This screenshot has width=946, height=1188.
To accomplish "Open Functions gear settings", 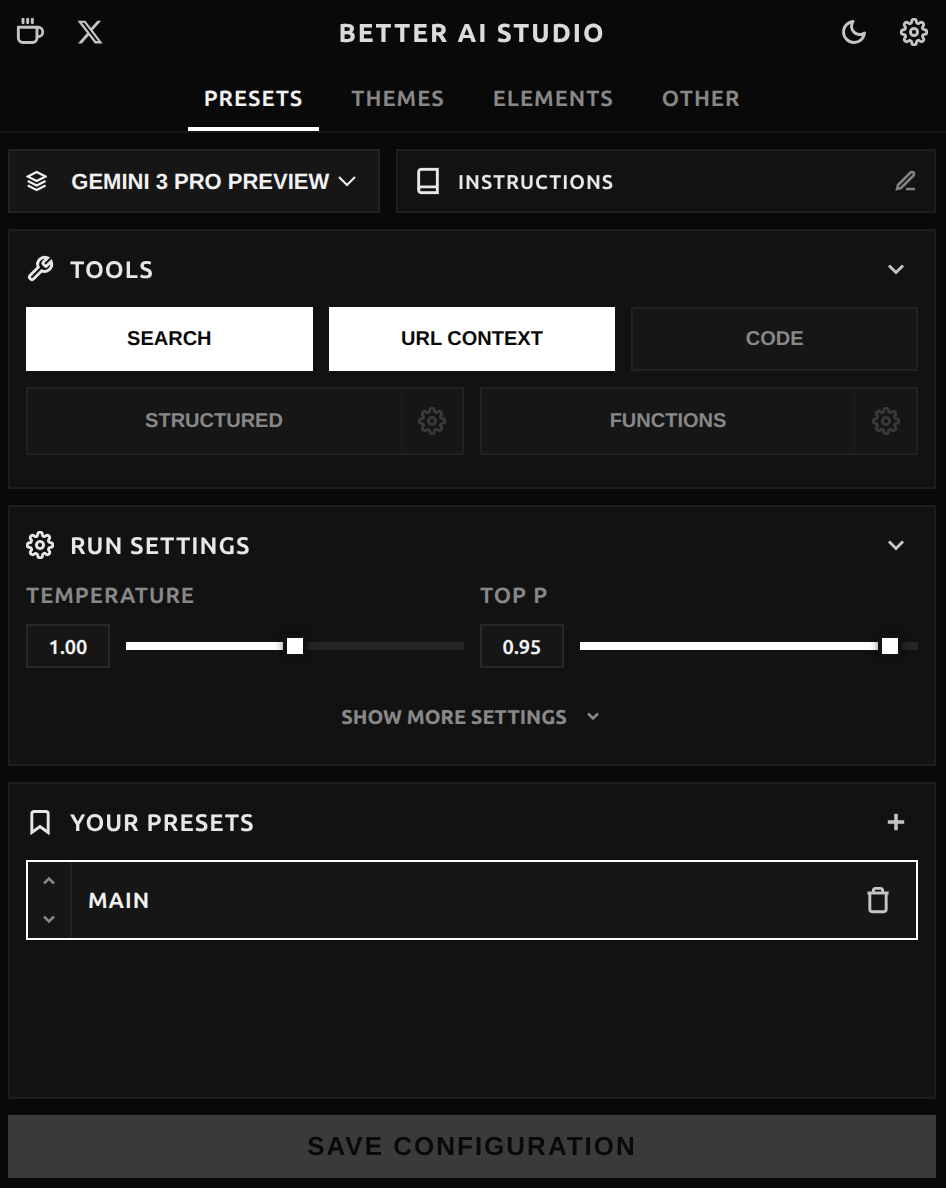I will click(x=886, y=421).
